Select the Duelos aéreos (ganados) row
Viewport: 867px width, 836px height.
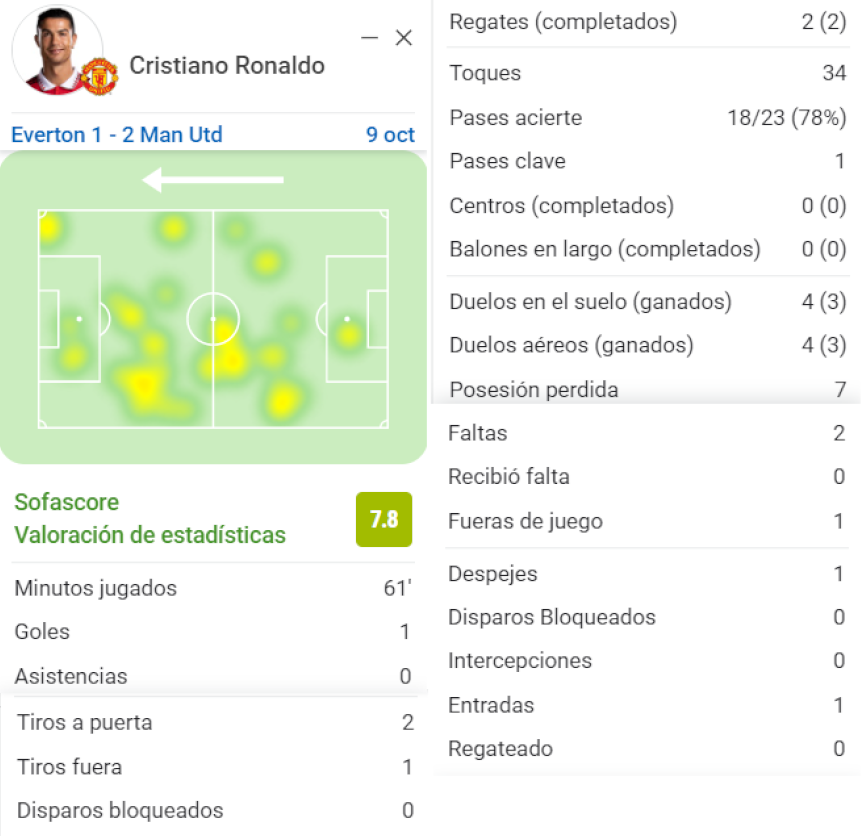[647, 345]
